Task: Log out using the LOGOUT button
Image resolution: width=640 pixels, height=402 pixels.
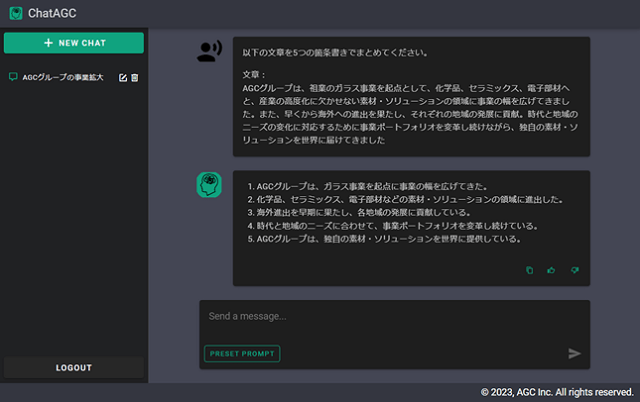Action: (x=74, y=367)
